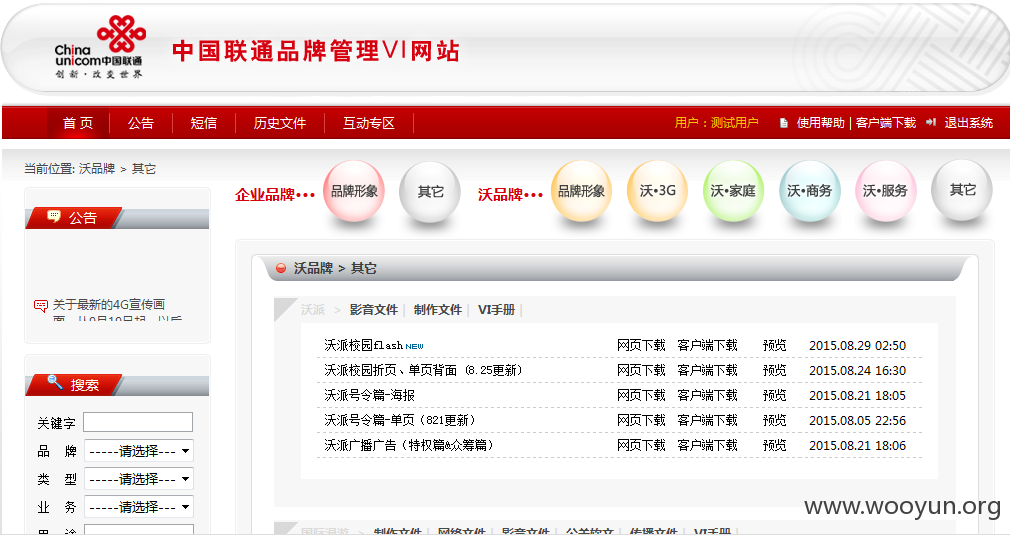
Task: Select the 沃品牌 品牌形象 orange bubble
Action: tap(581, 191)
